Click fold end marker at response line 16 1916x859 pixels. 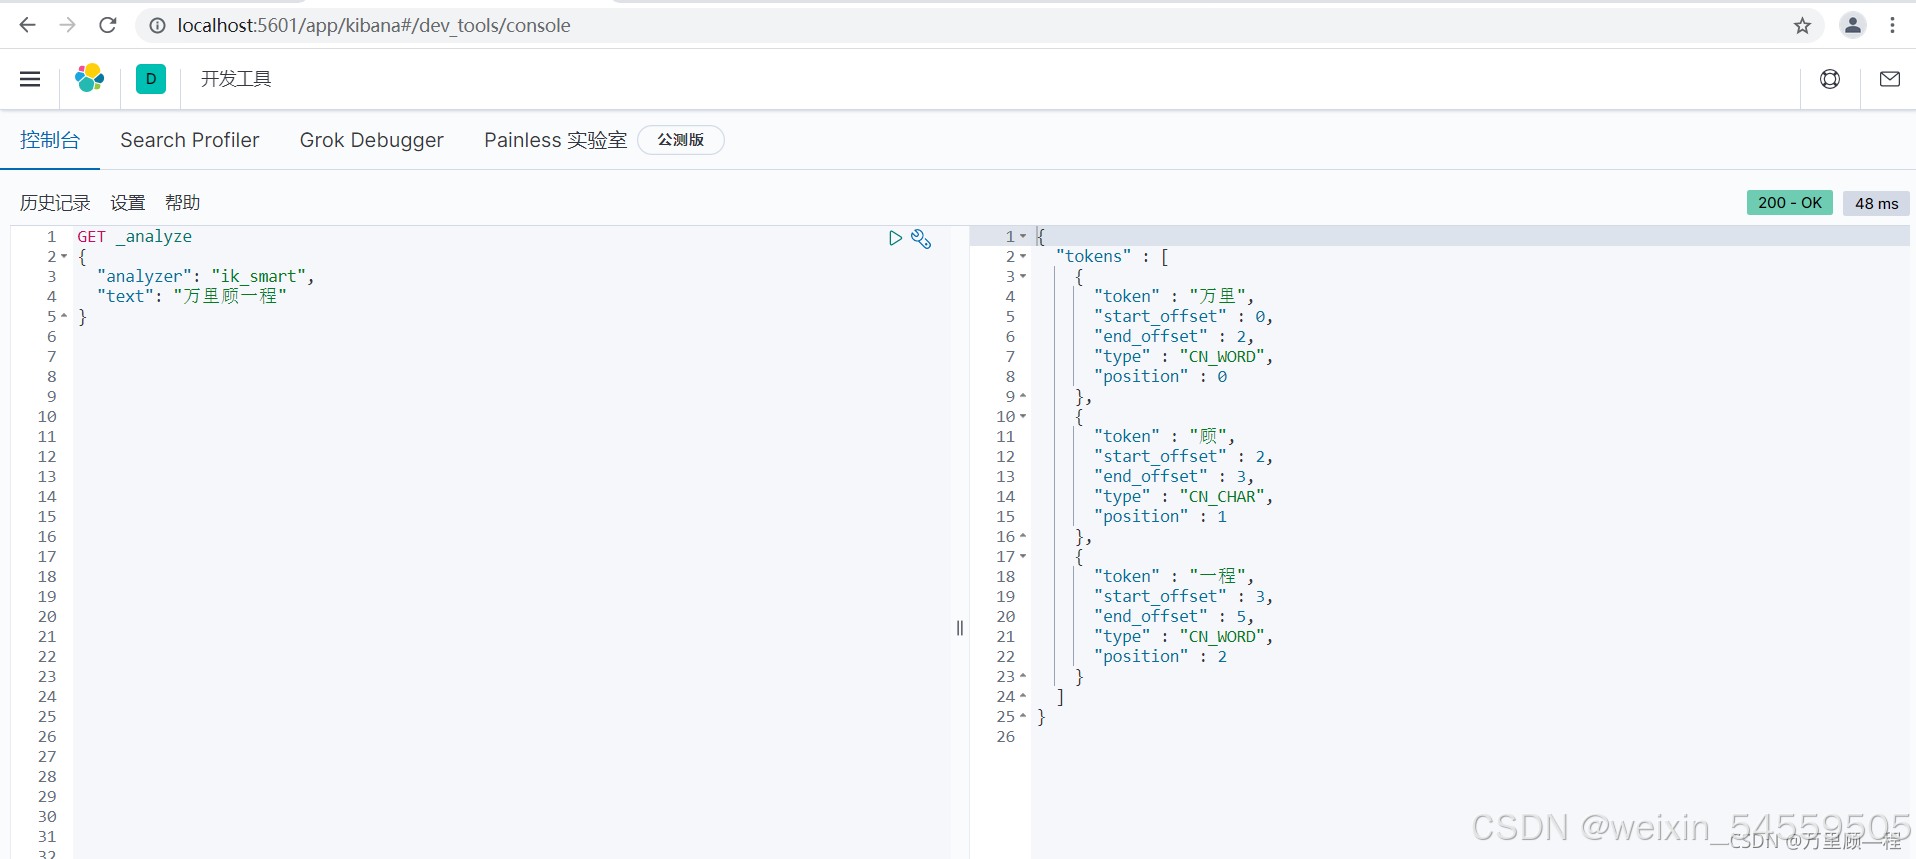coord(1023,537)
